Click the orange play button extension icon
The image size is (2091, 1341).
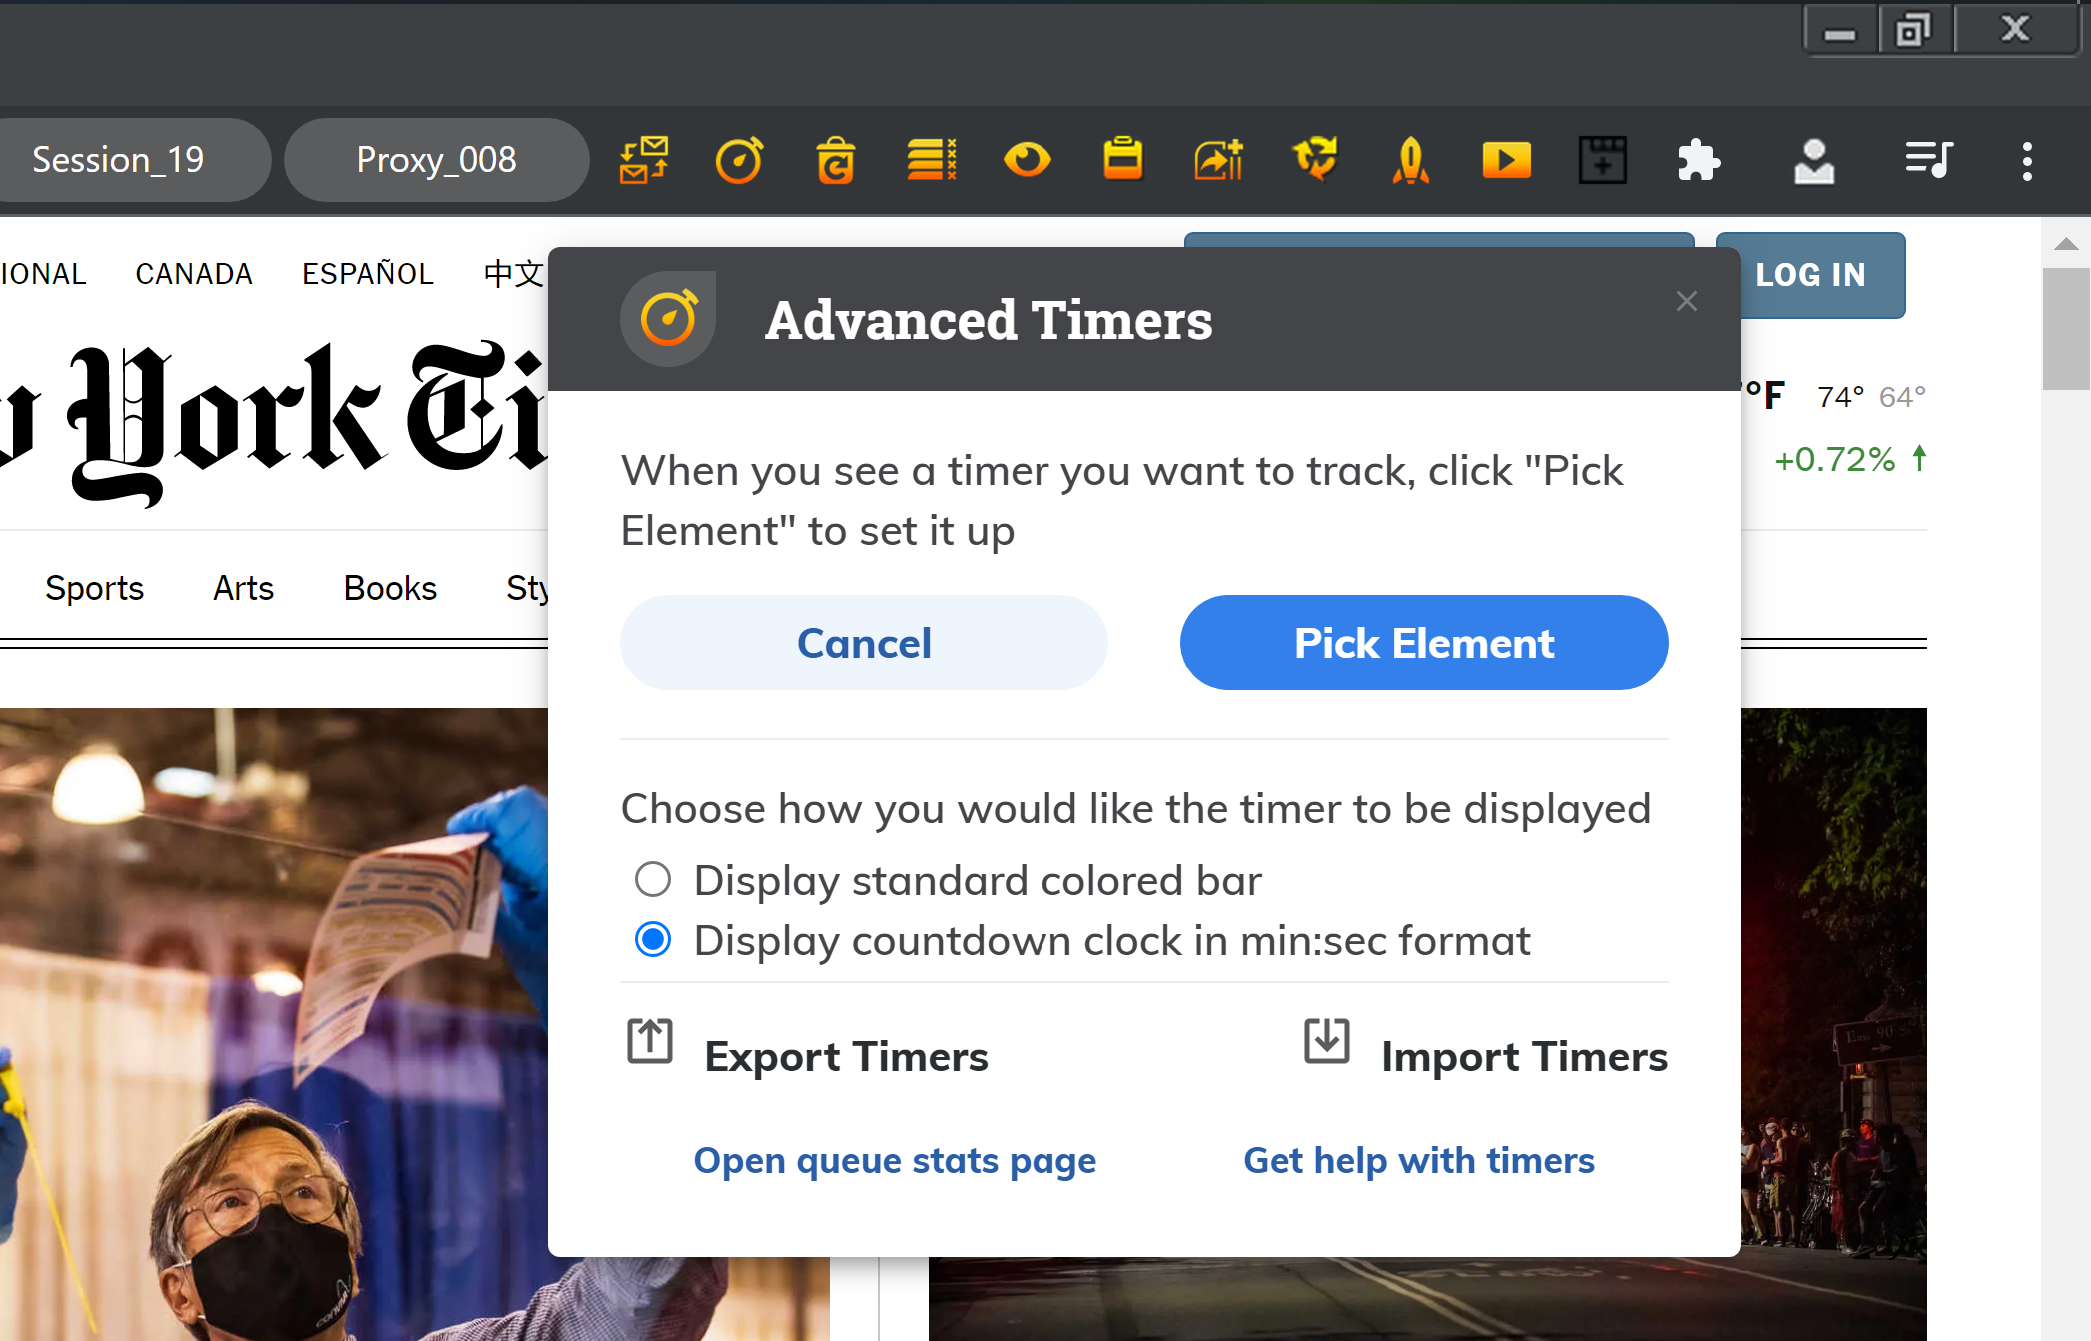click(1507, 160)
